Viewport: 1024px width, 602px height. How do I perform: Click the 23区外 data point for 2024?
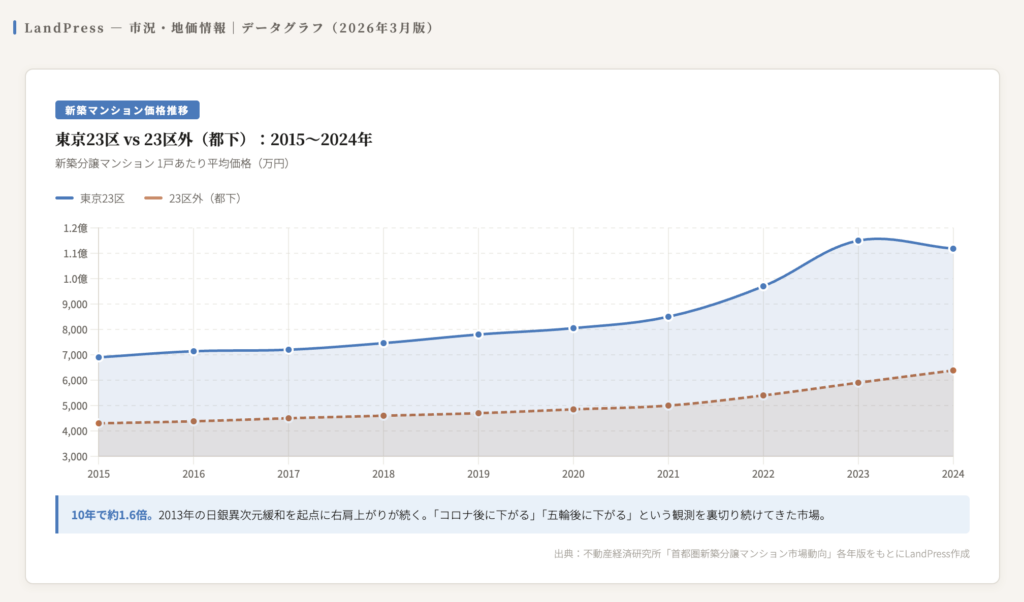tap(953, 371)
